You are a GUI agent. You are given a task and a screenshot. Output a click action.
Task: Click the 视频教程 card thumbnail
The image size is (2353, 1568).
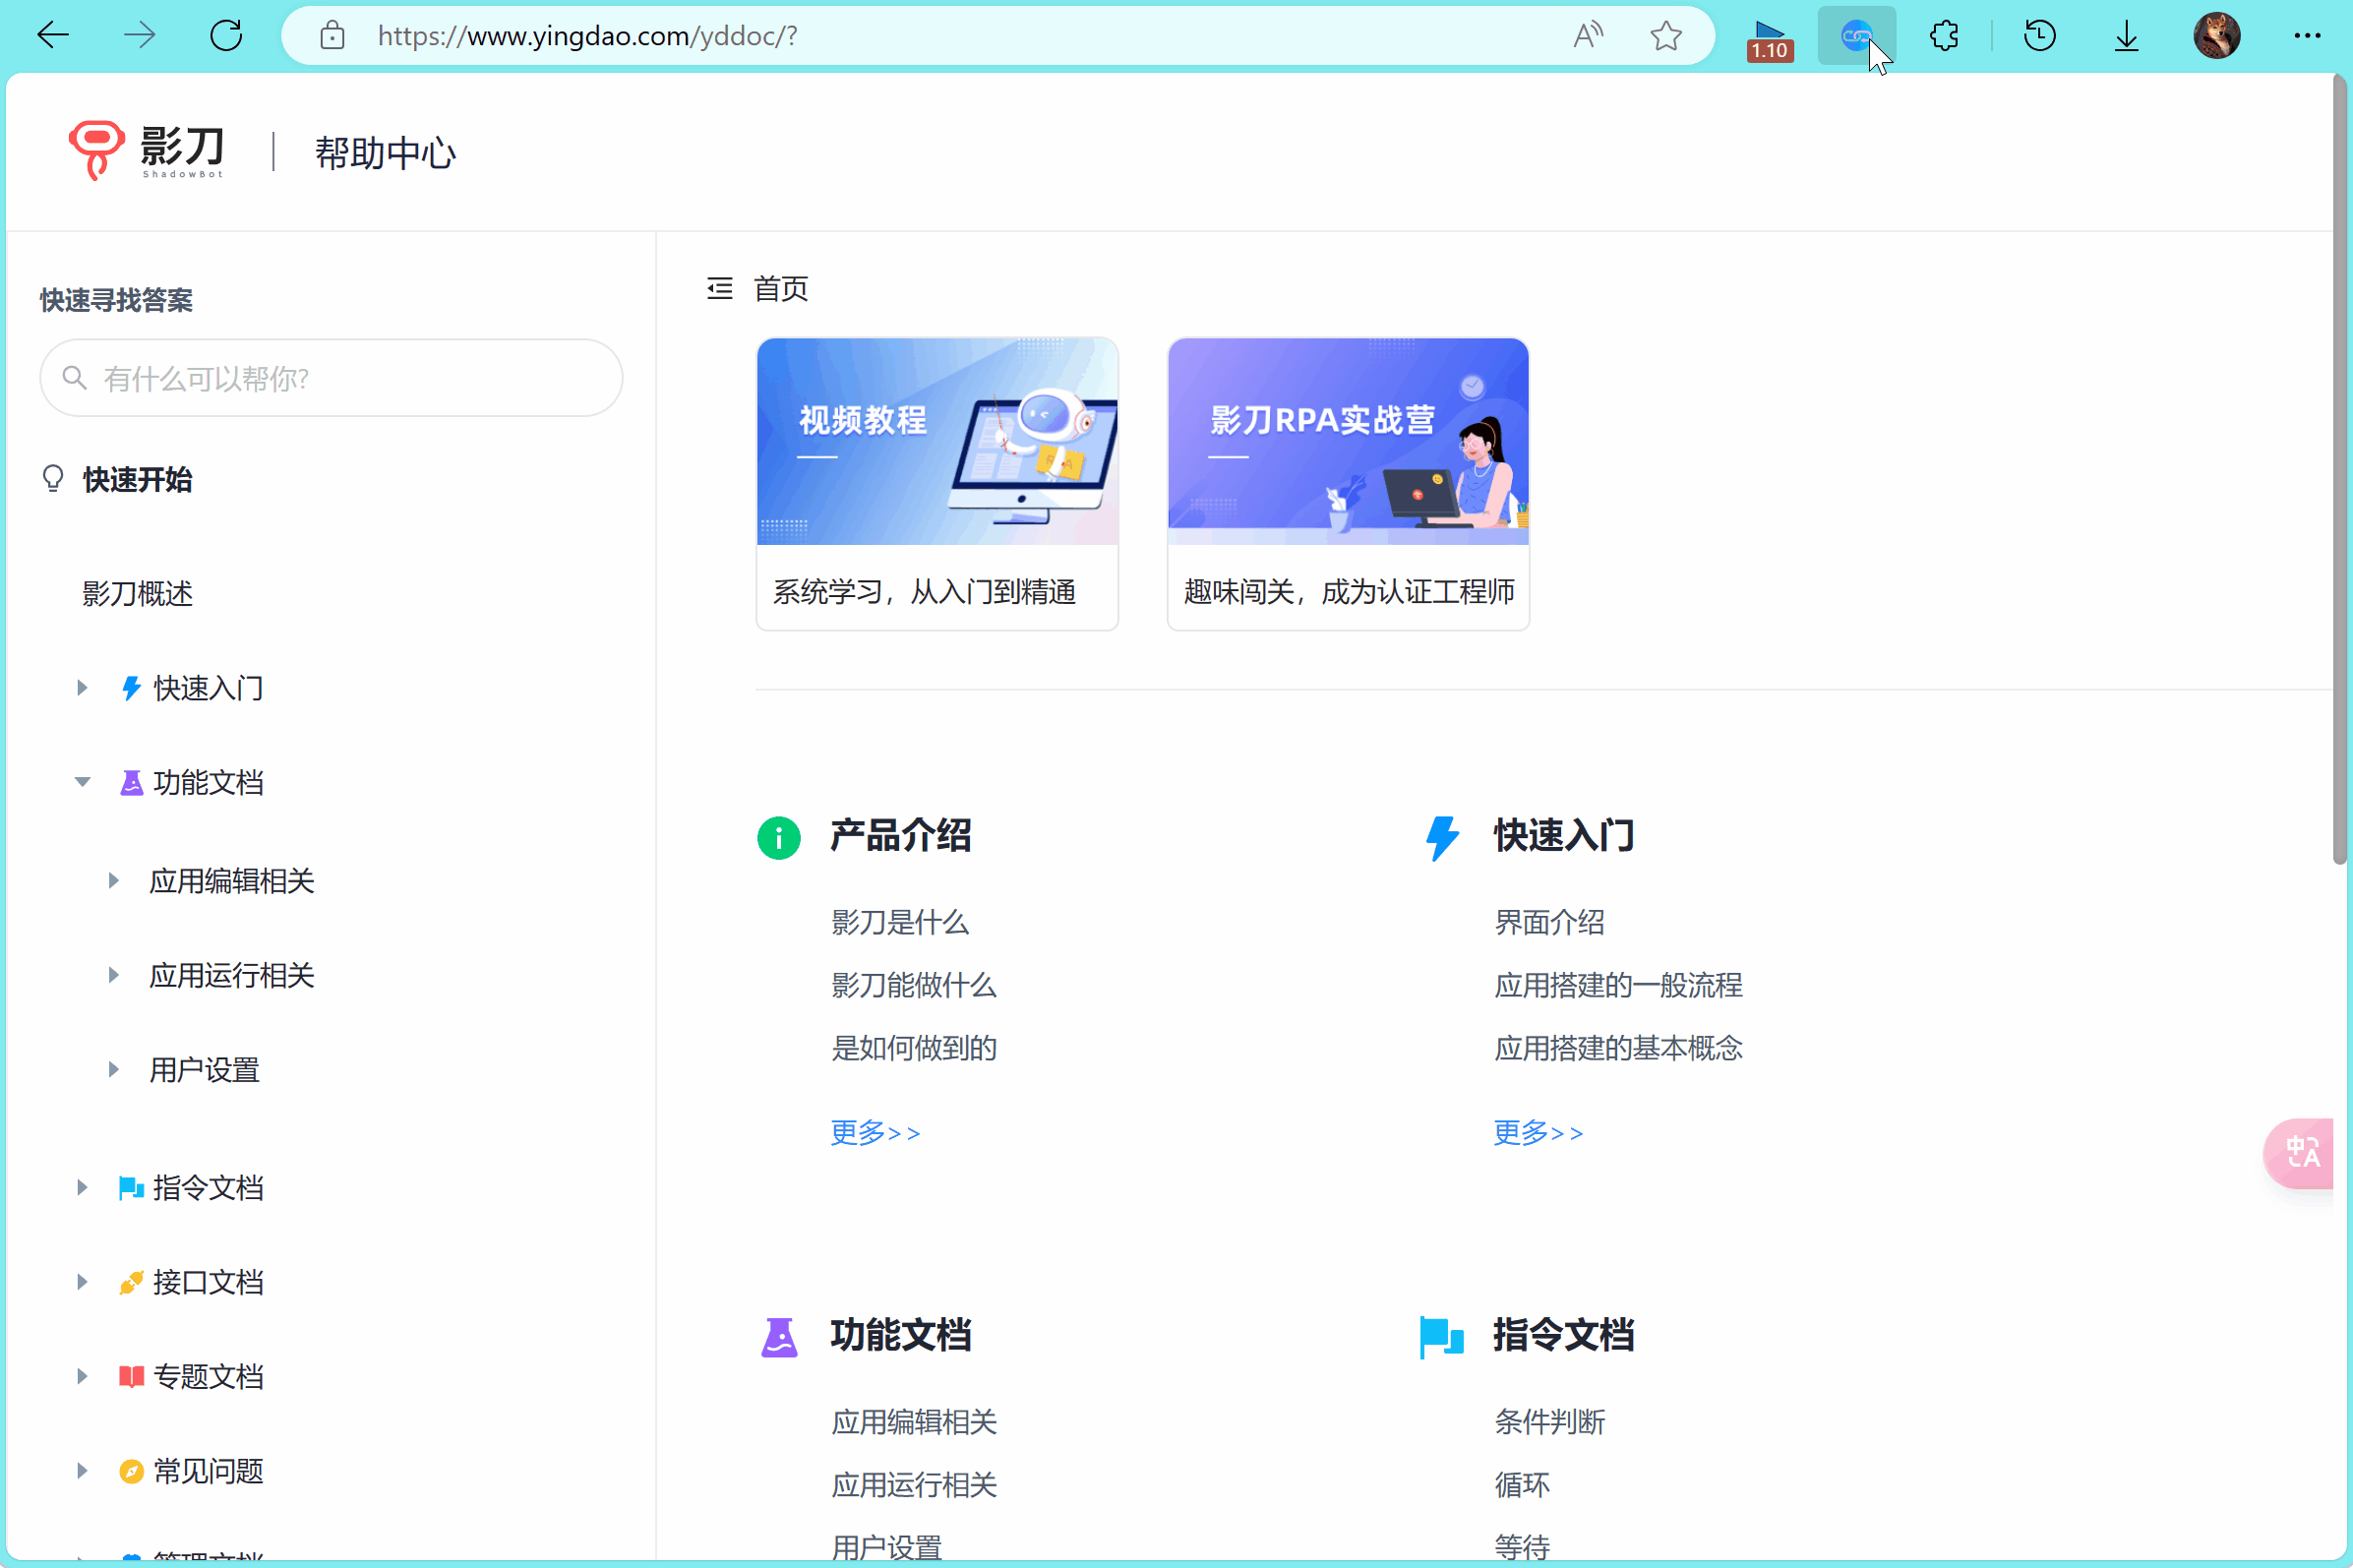pyautogui.click(x=937, y=441)
